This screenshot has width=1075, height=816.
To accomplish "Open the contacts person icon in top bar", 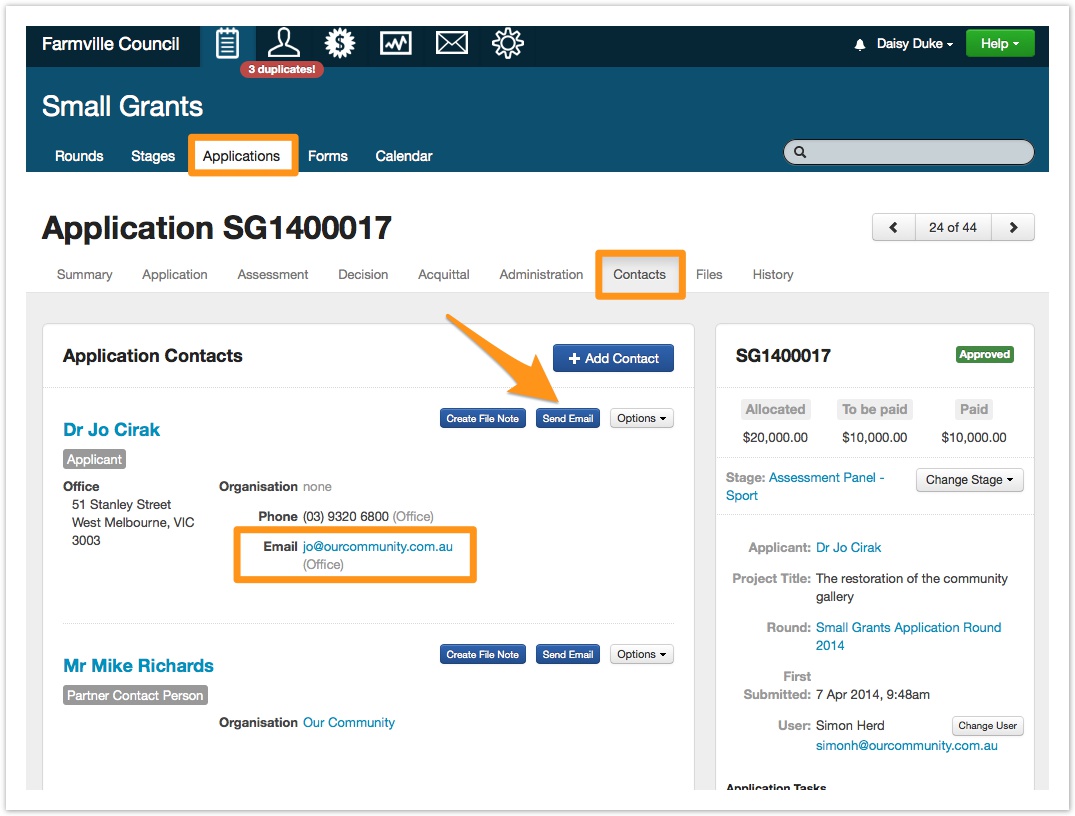I will (283, 44).
